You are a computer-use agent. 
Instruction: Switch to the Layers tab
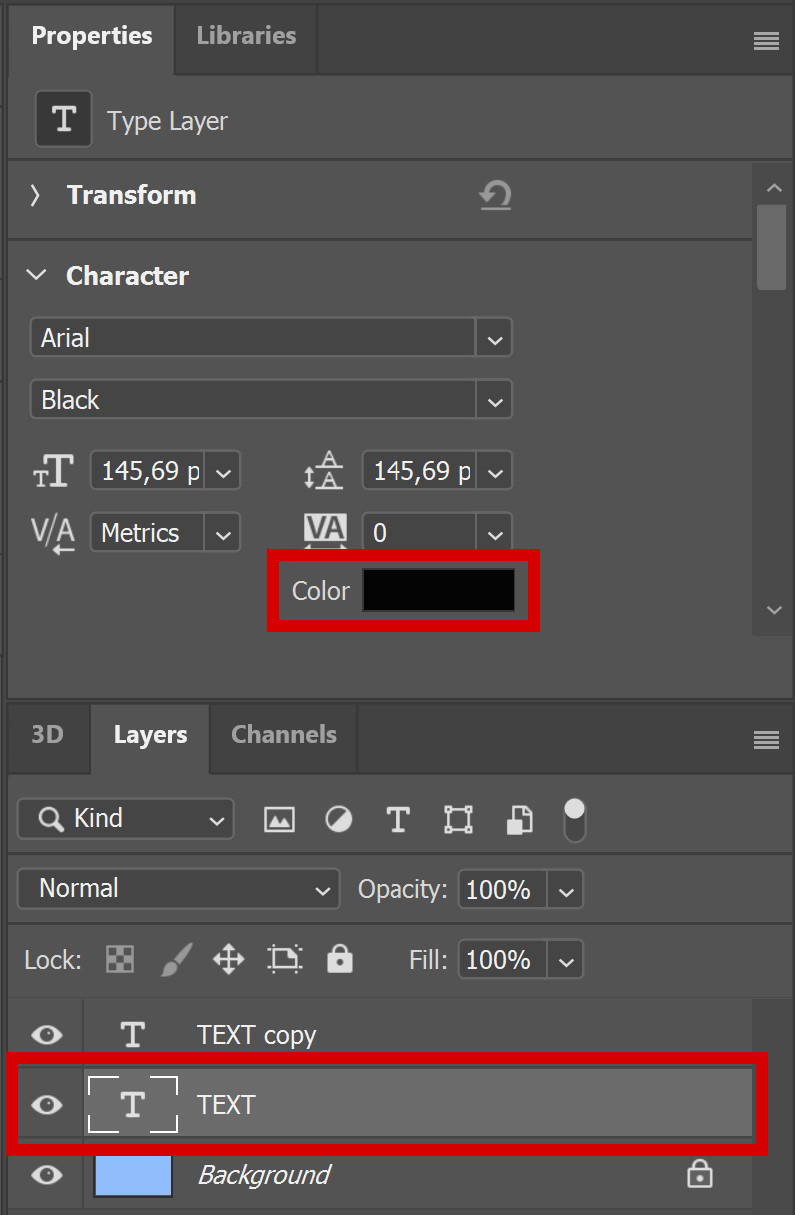150,735
